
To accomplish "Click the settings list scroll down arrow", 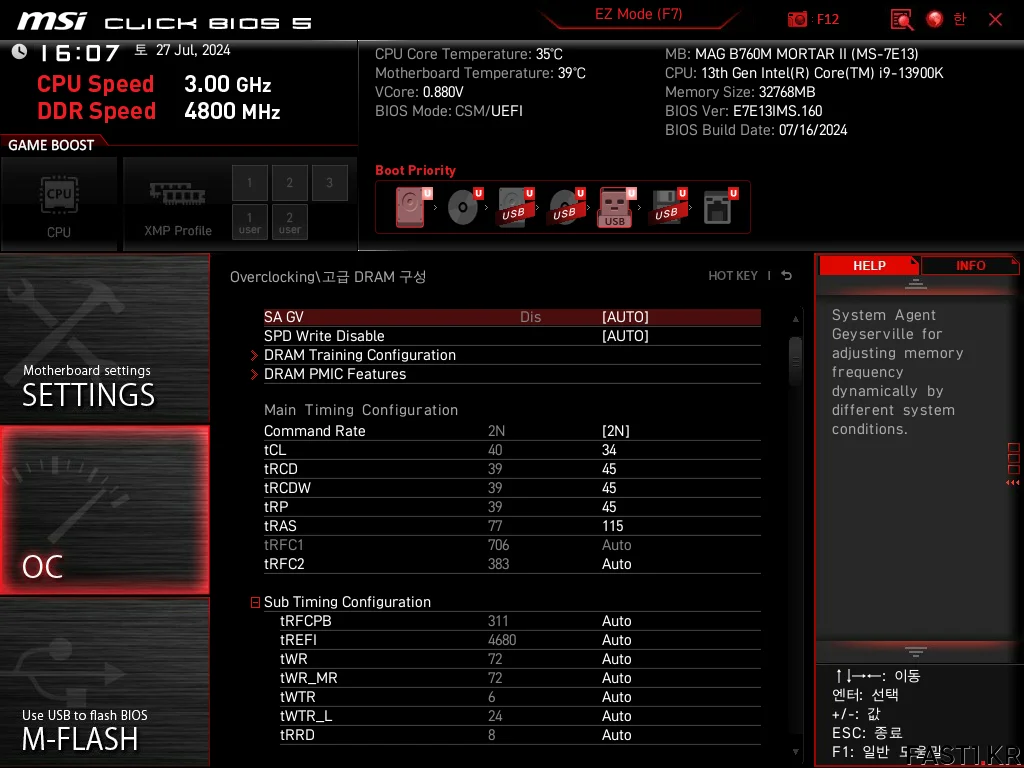I will coord(795,752).
